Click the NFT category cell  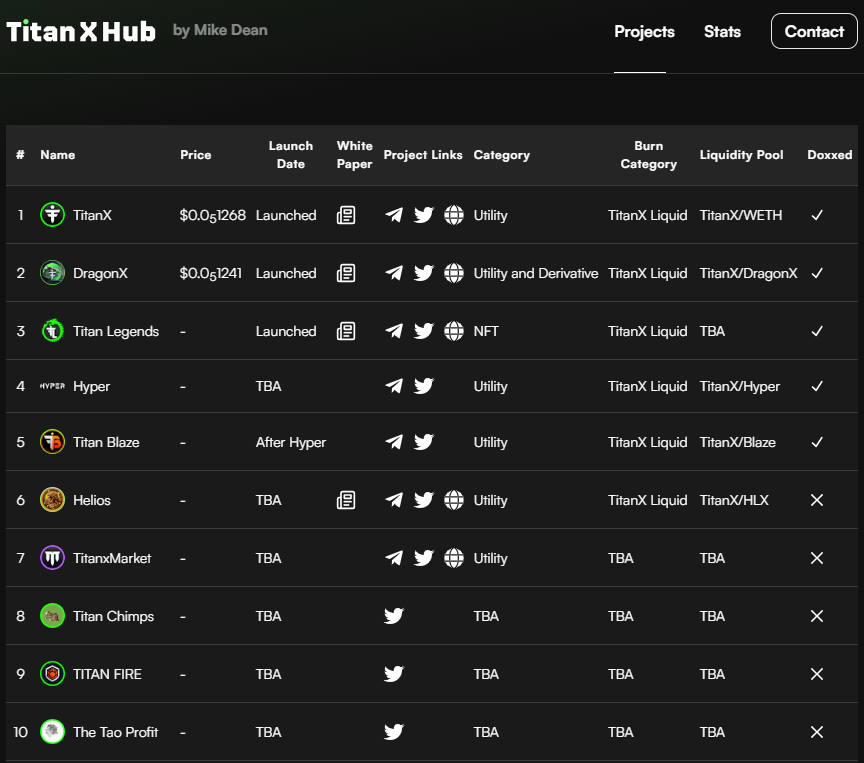click(486, 332)
